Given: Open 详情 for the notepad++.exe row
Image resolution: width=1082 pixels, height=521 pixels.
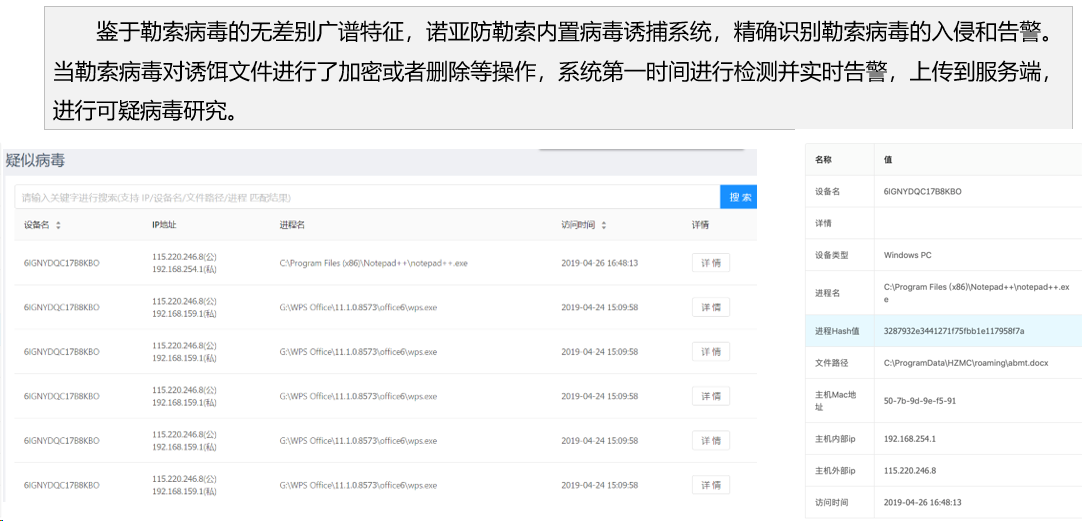Looking at the screenshot, I should coord(711,263).
